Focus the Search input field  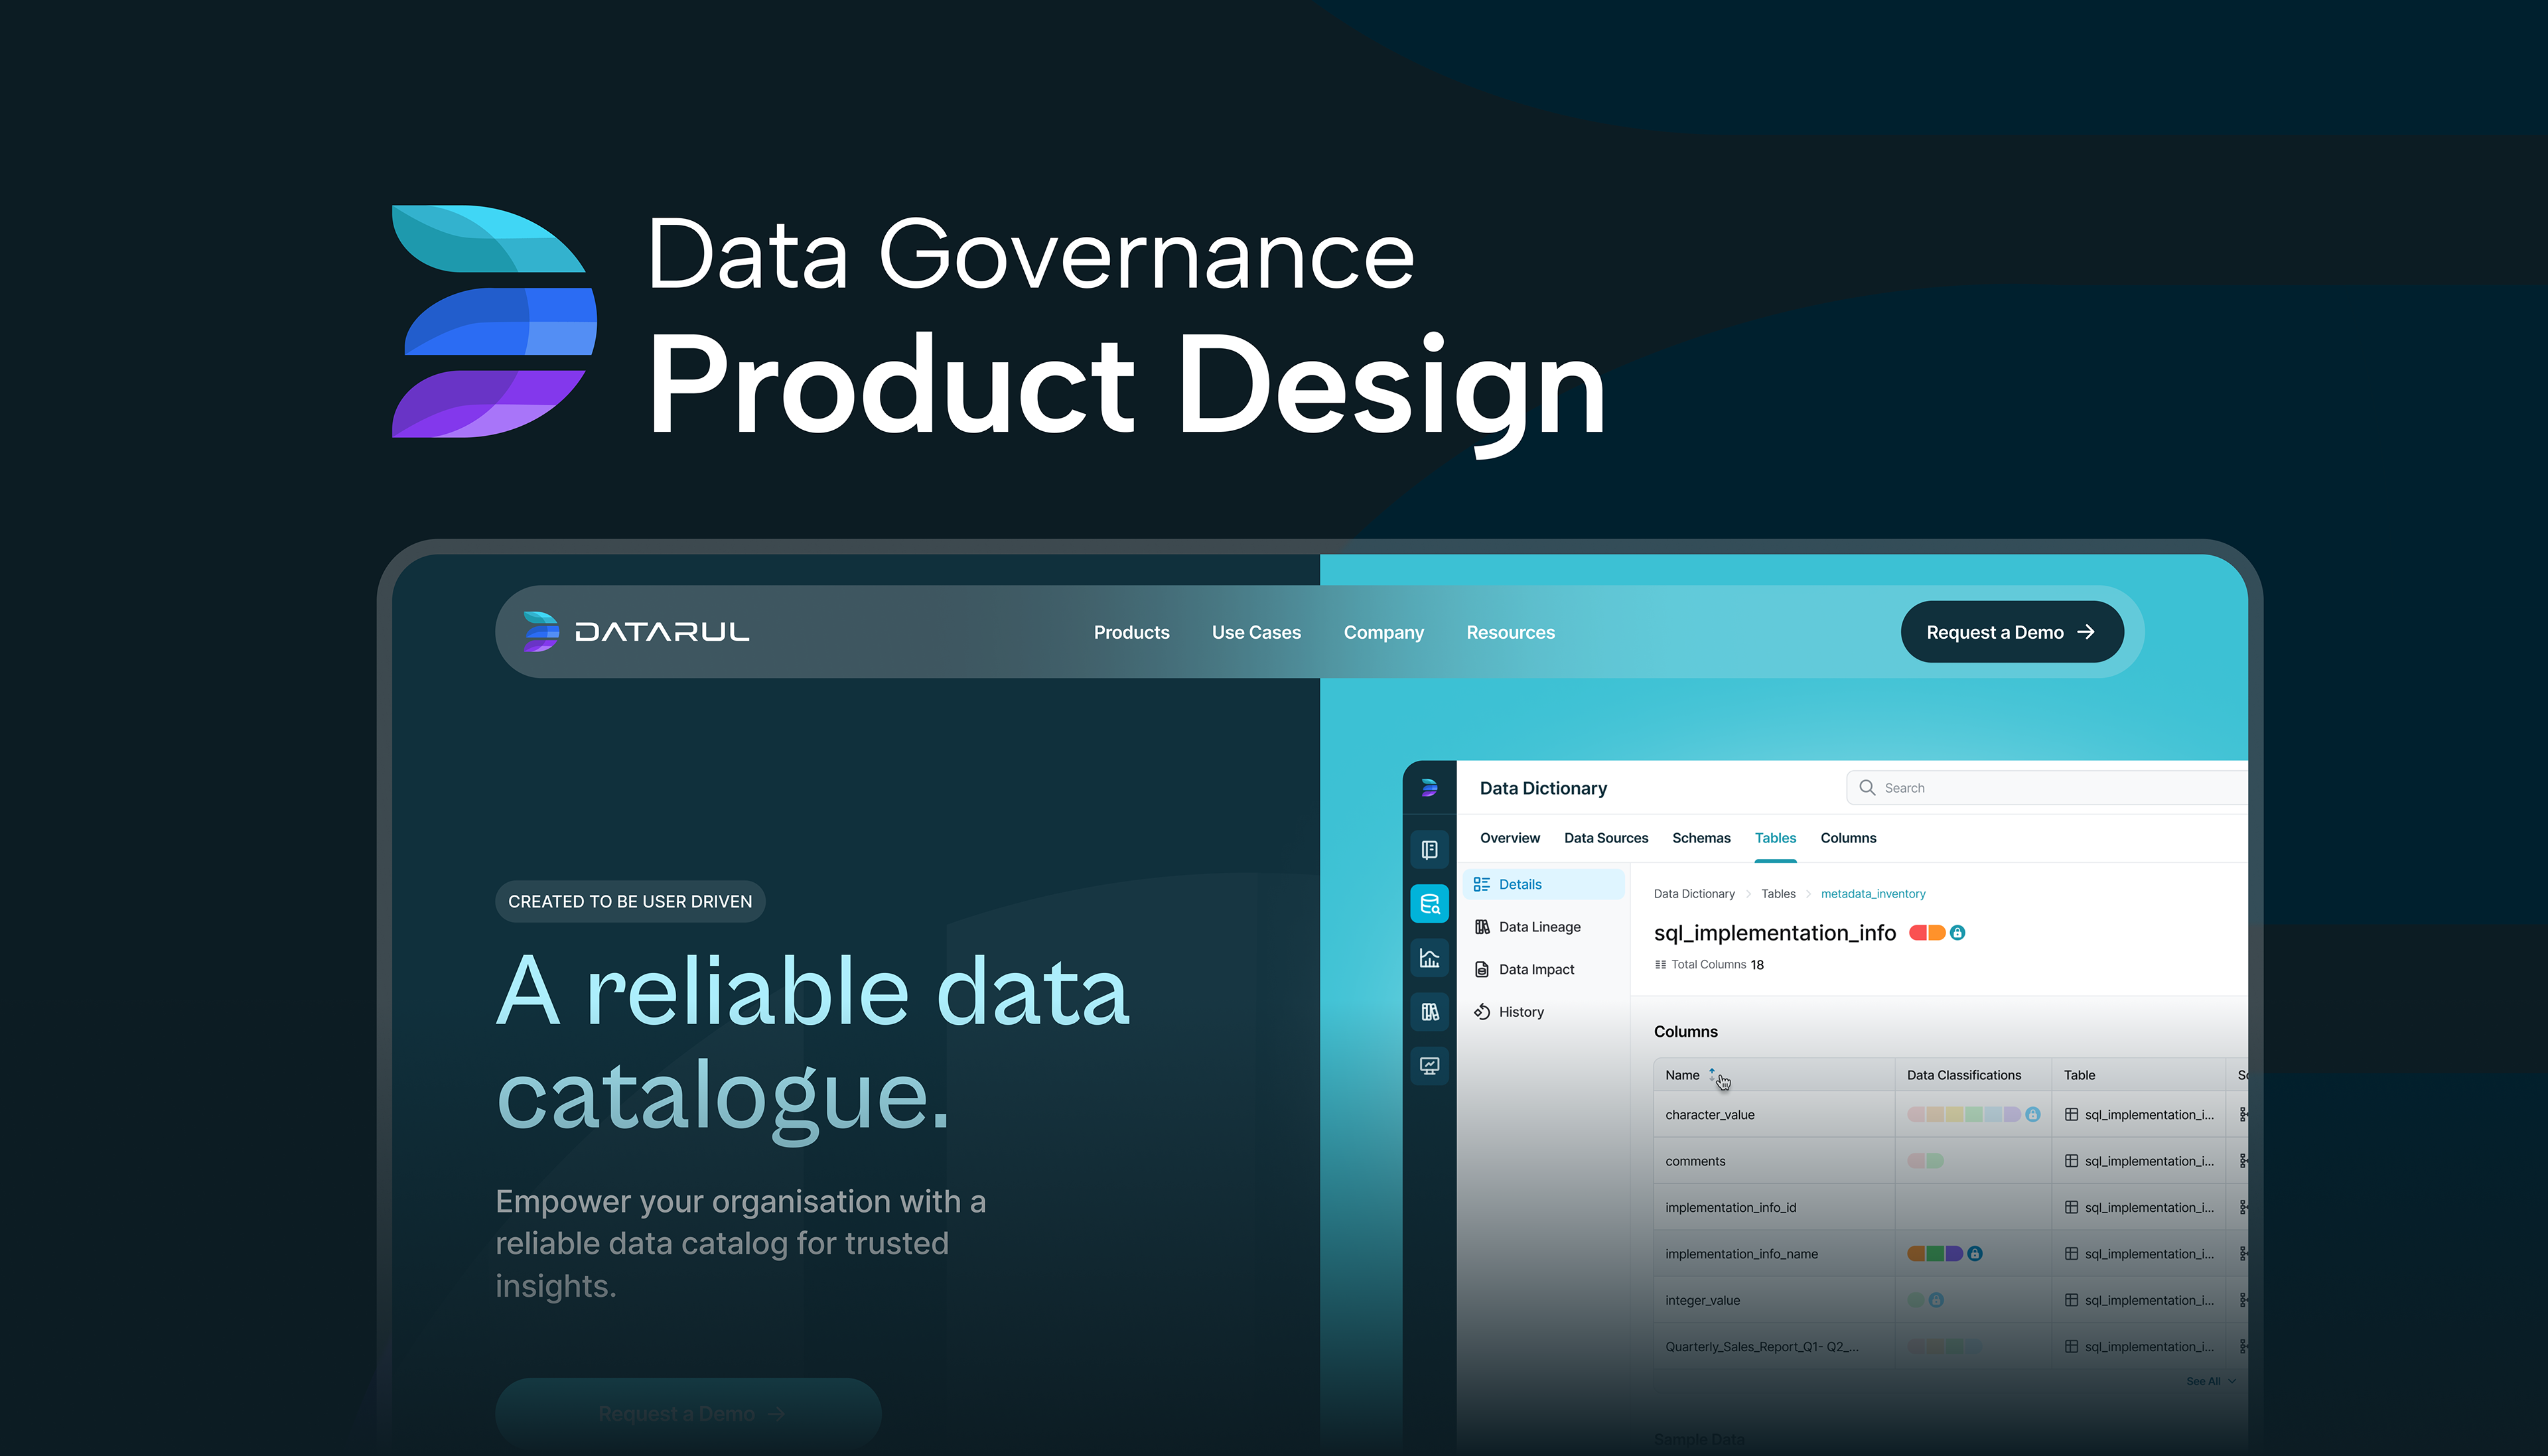2046,788
